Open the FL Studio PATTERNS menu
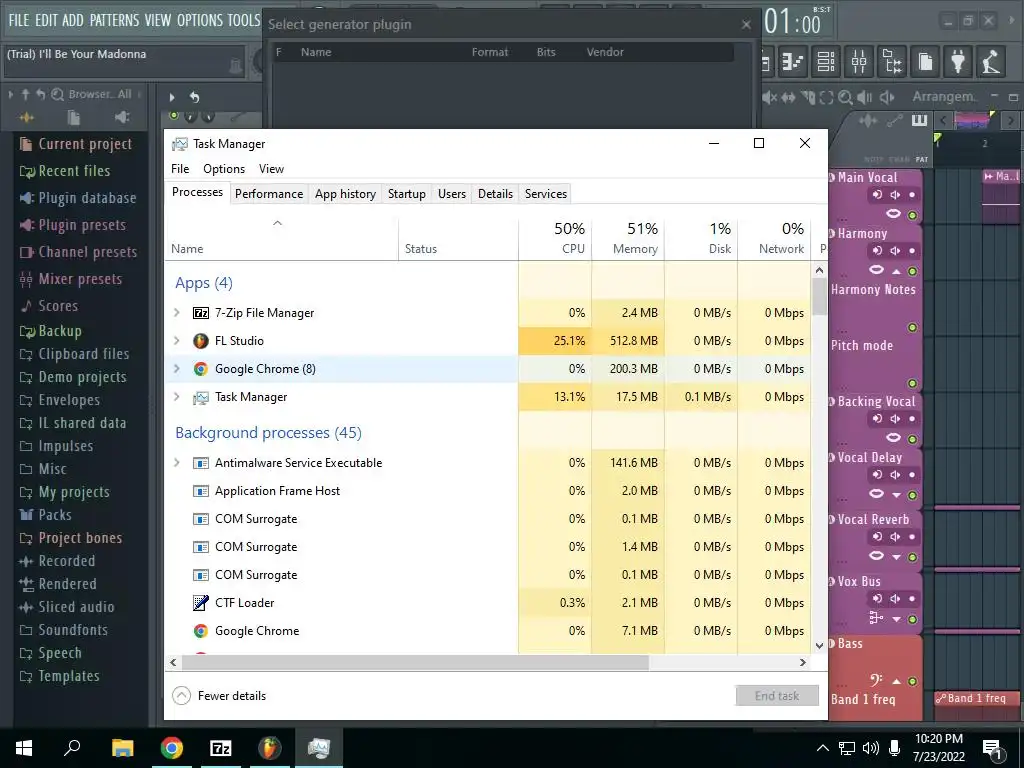This screenshot has height=768, width=1024. (x=114, y=20)
